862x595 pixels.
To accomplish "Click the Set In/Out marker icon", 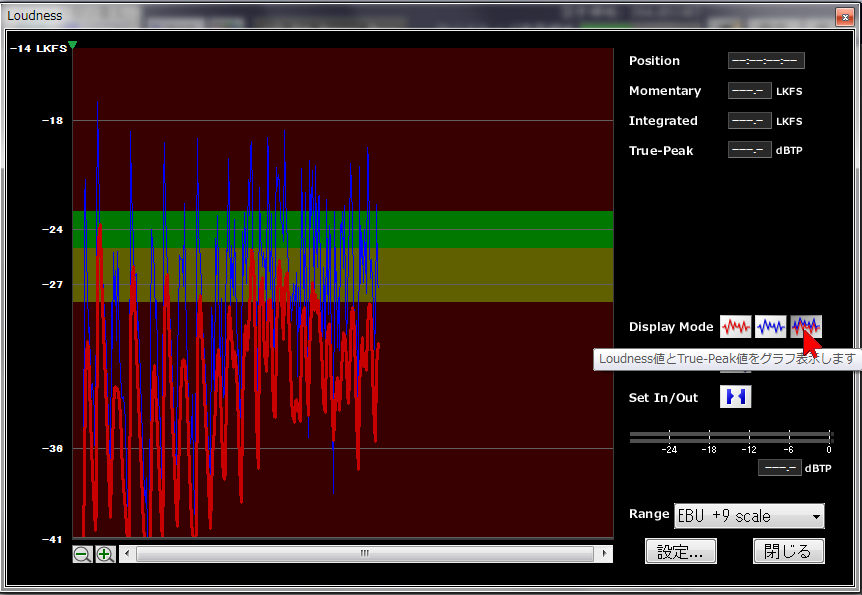I will [736, 397].
